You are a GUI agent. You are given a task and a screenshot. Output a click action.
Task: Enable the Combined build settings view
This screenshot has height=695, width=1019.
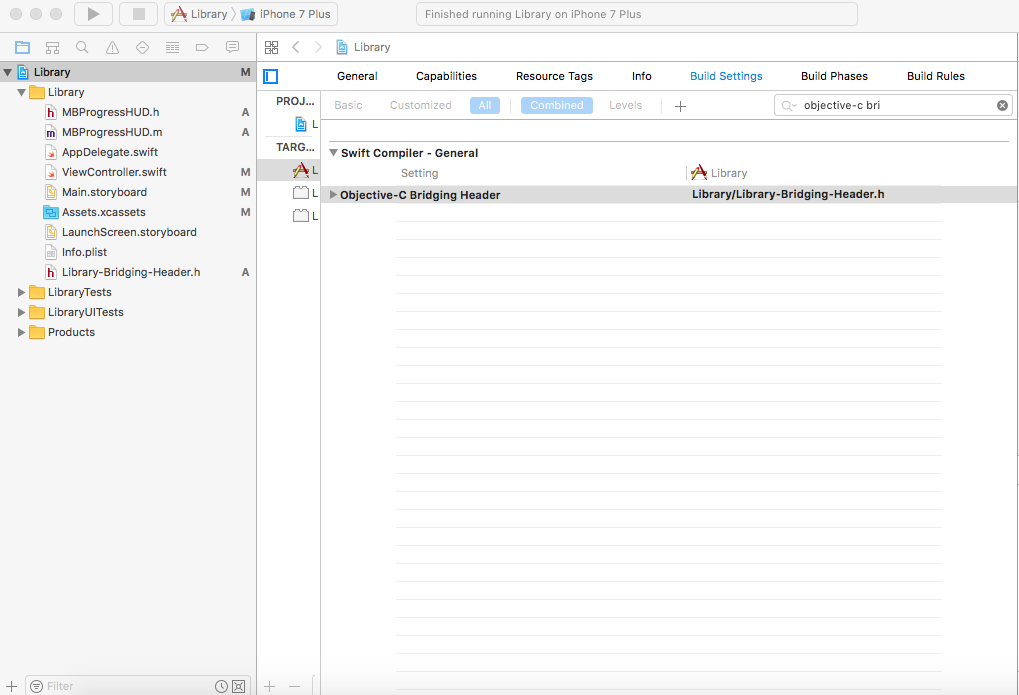pyautogui.click(x=556, y=104)
